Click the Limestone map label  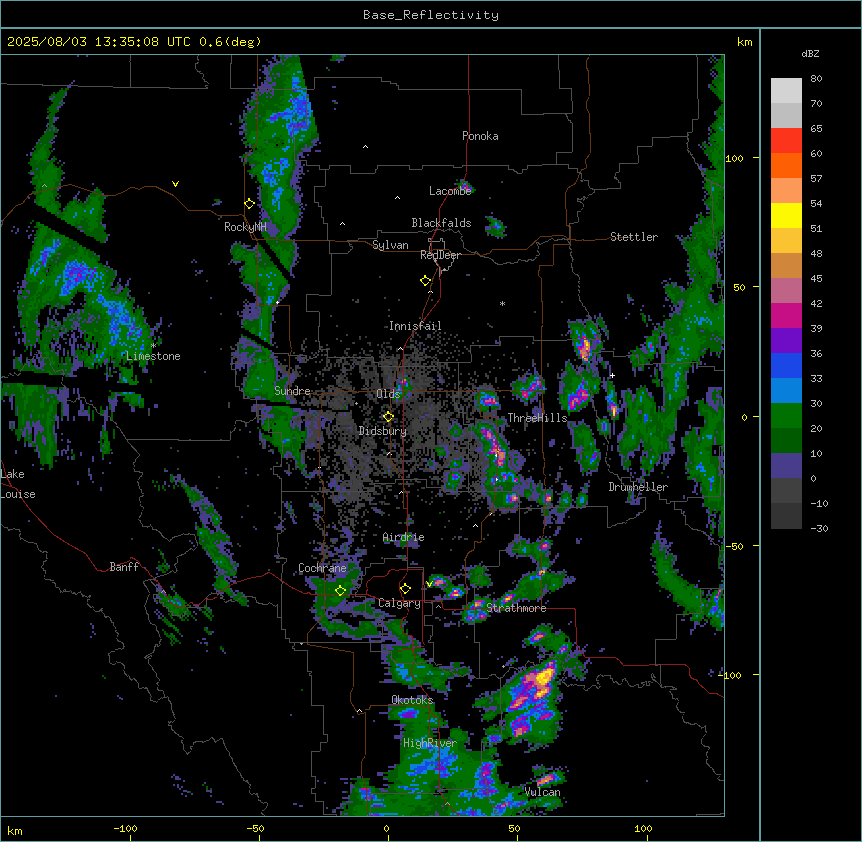point(153,356)
